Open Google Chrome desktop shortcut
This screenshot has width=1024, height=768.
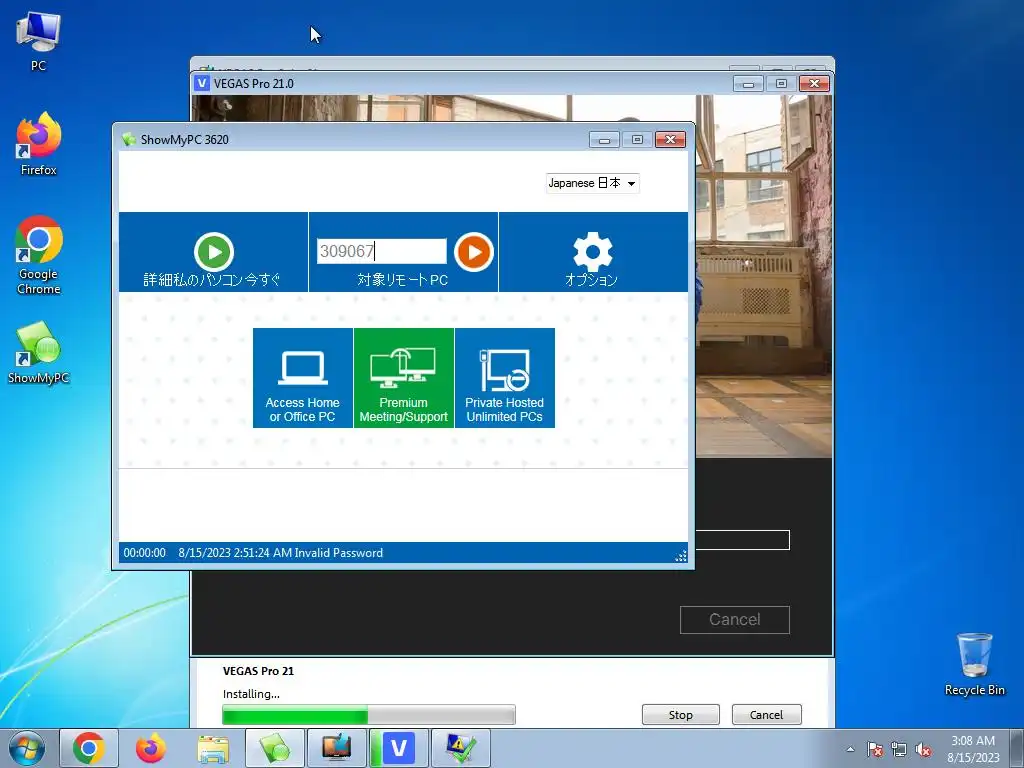click(x=39, y=255)
